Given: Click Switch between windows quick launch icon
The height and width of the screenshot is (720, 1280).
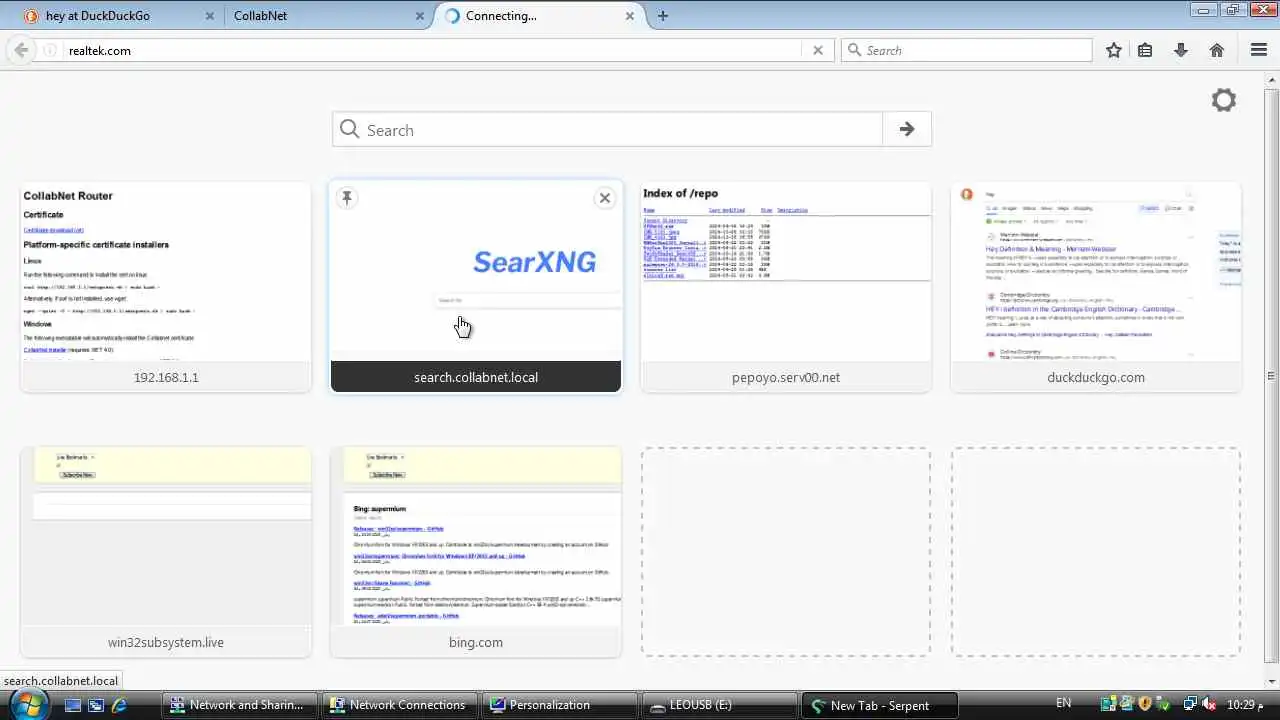Looking at the screenshot, I should coord(96,705).
